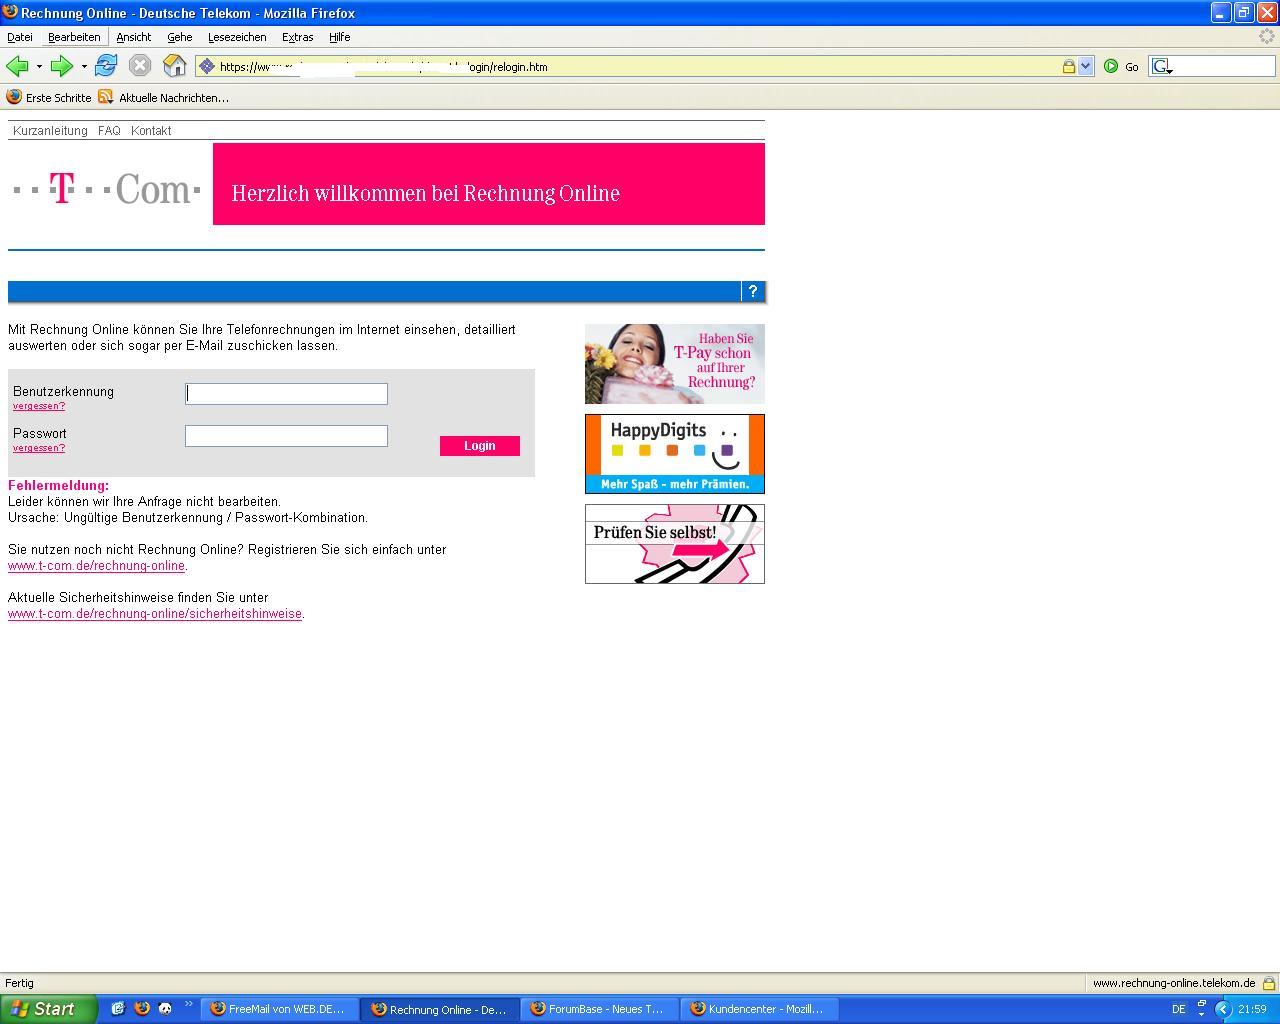Switch to Rechnung Online taskbar window
The width and height of the screenshot is (1280, 1024).
click(440, 1009)
